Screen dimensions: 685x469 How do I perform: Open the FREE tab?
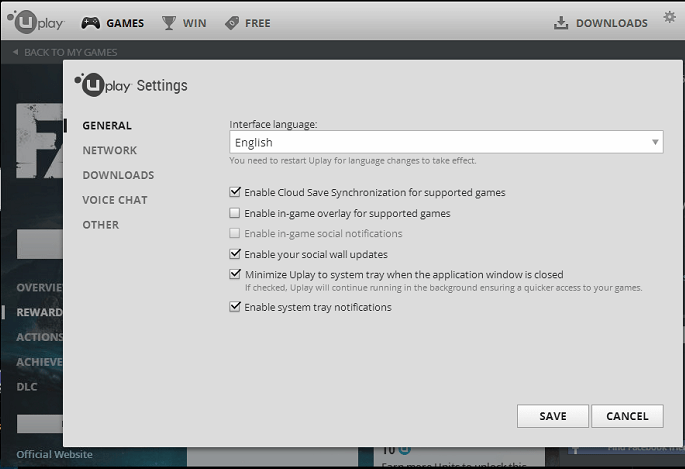coord(258,23)
